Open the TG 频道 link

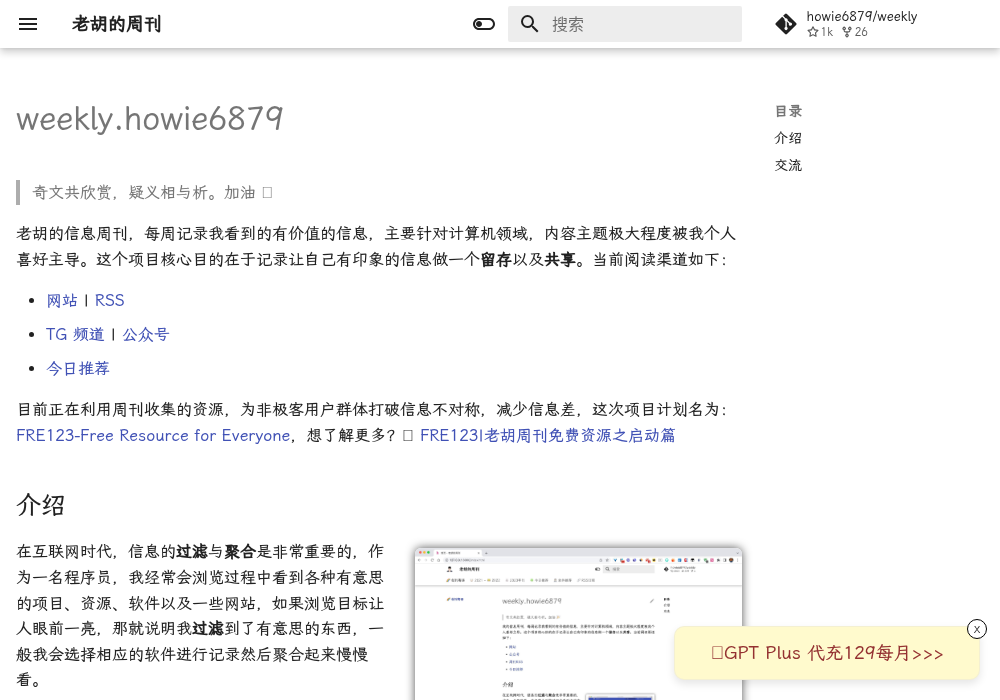pyautogui.click(x=75, y=334)
